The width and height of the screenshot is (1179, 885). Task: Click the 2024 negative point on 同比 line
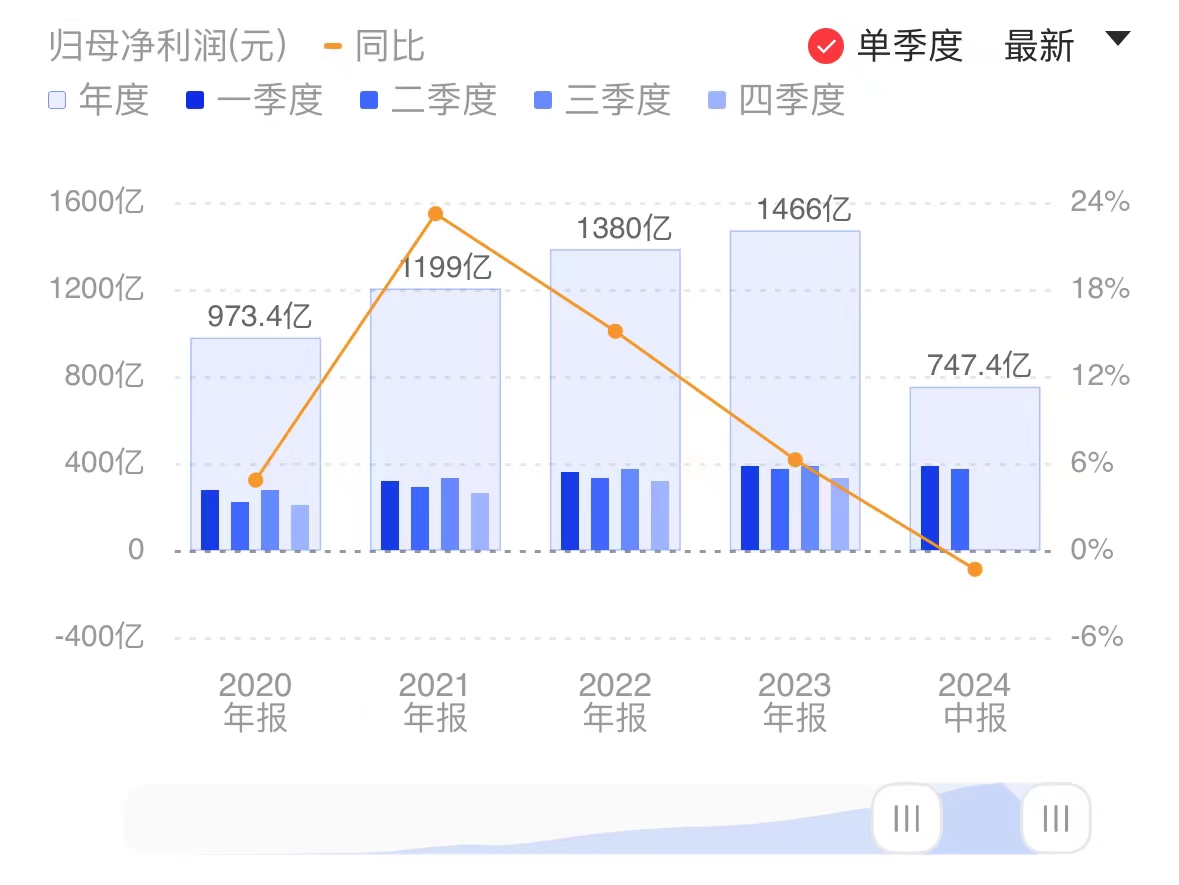[x=975, y=569]
